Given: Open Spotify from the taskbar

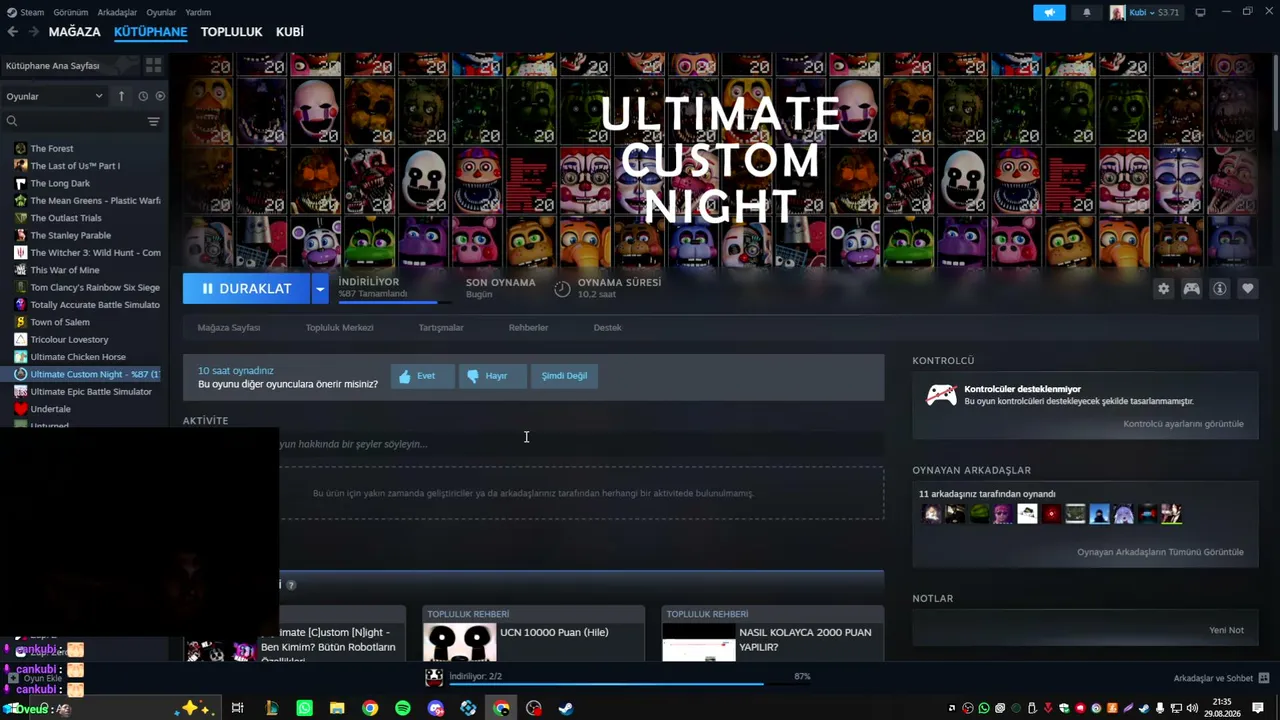Looking at the screenshot, I should 403,709.
